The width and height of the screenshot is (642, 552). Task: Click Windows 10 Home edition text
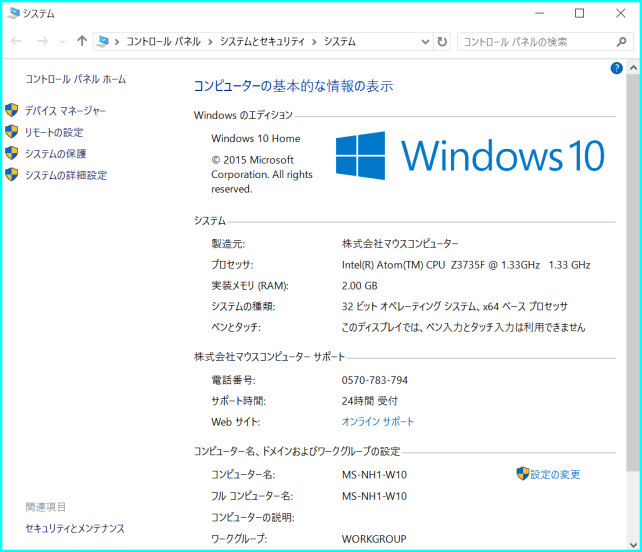coord(256,138)
